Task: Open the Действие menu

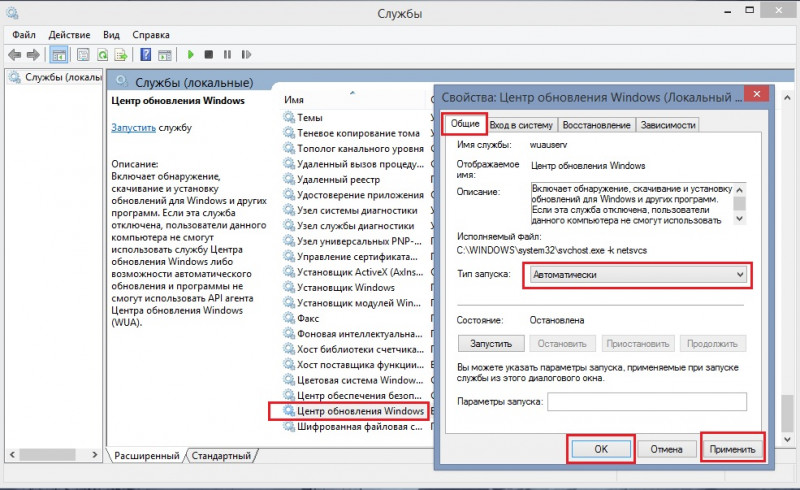Action: click(x=69, y=35)
